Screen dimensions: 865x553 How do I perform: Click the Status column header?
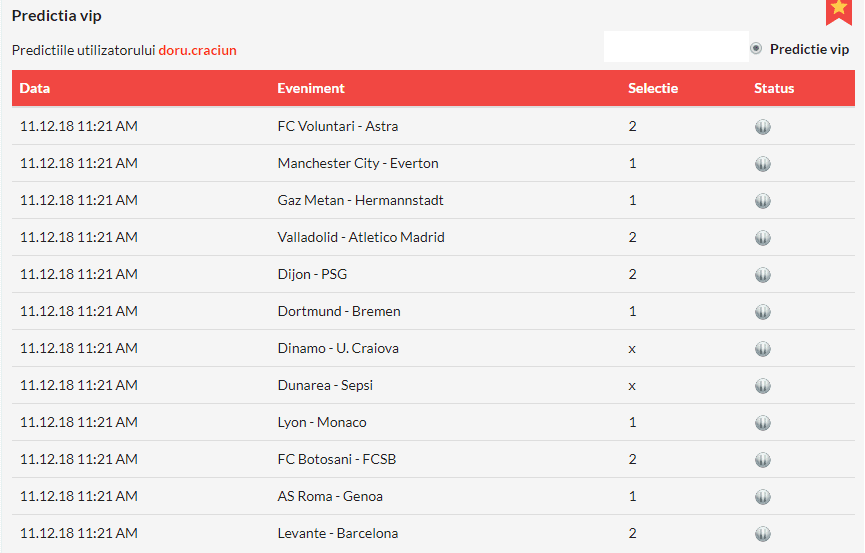pyautogui.click(x=774, y=88)
